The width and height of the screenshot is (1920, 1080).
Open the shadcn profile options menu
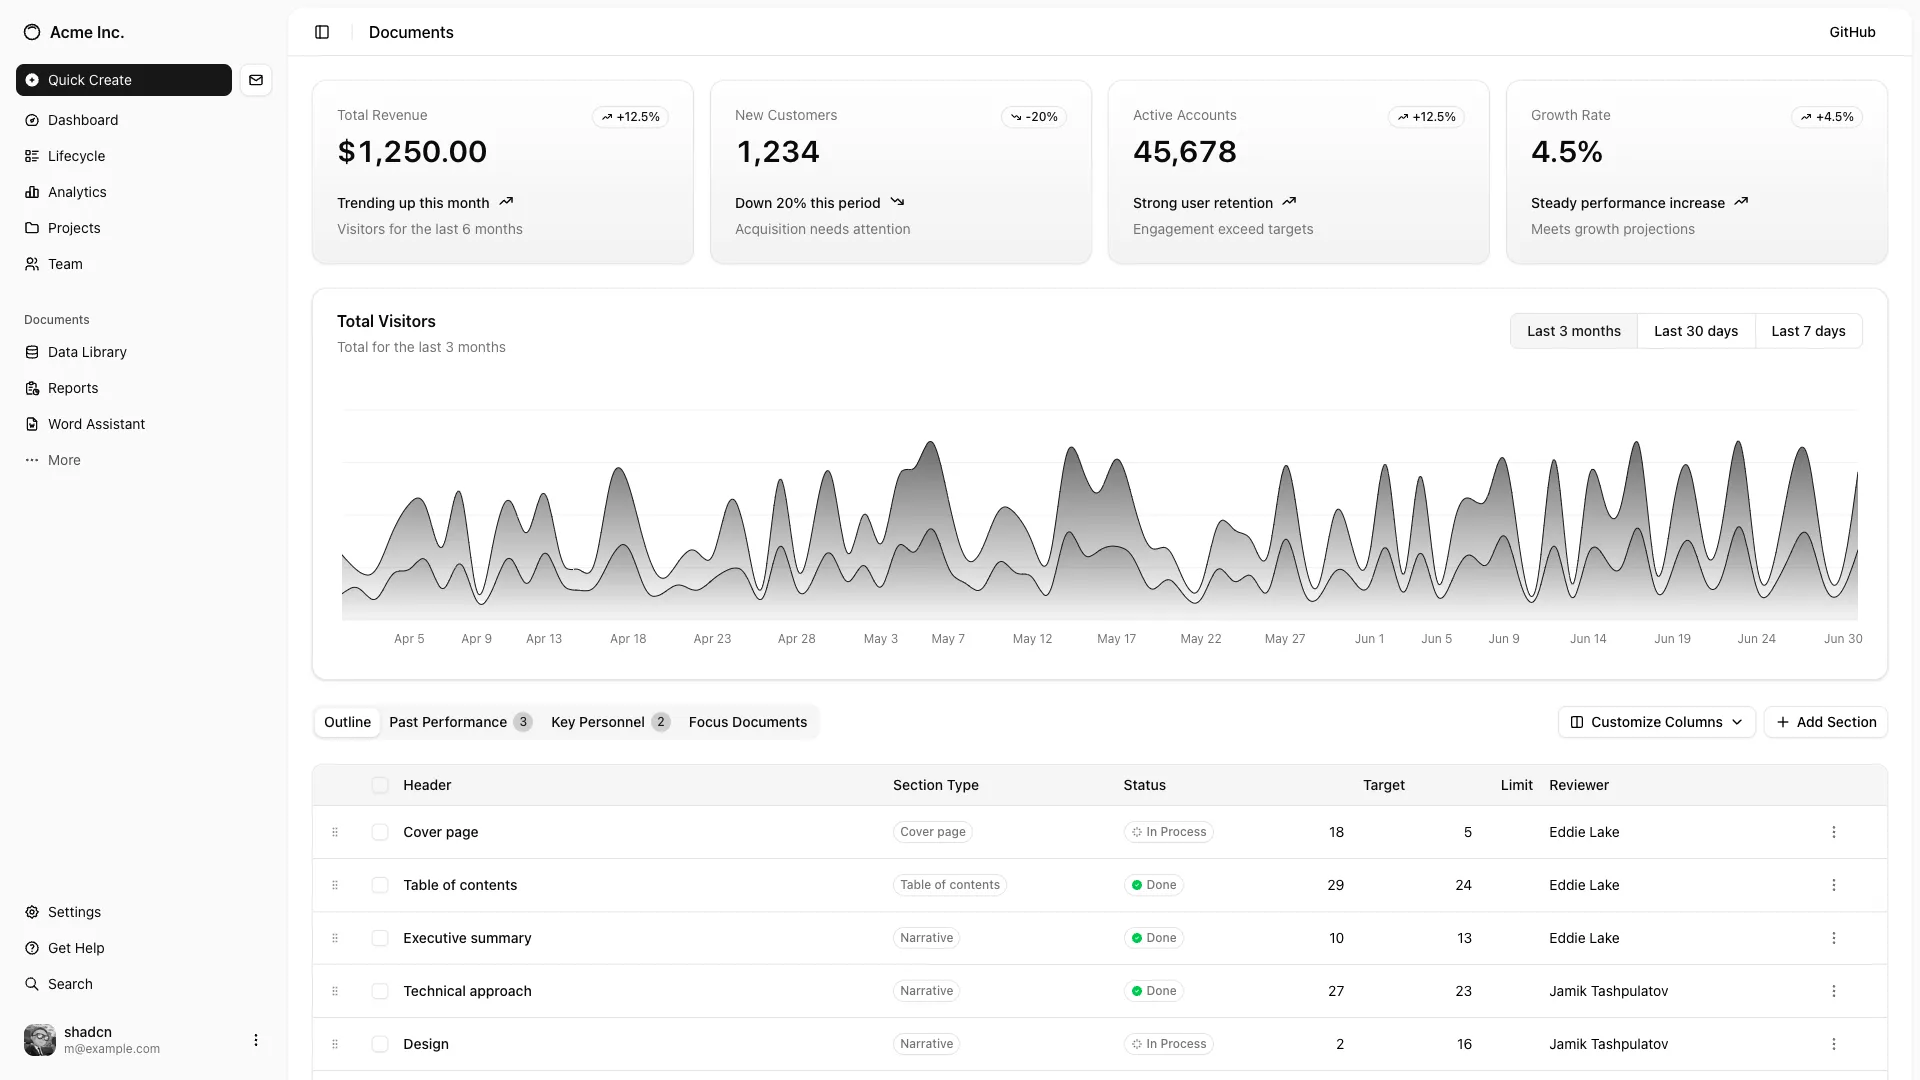(255, 1040)
